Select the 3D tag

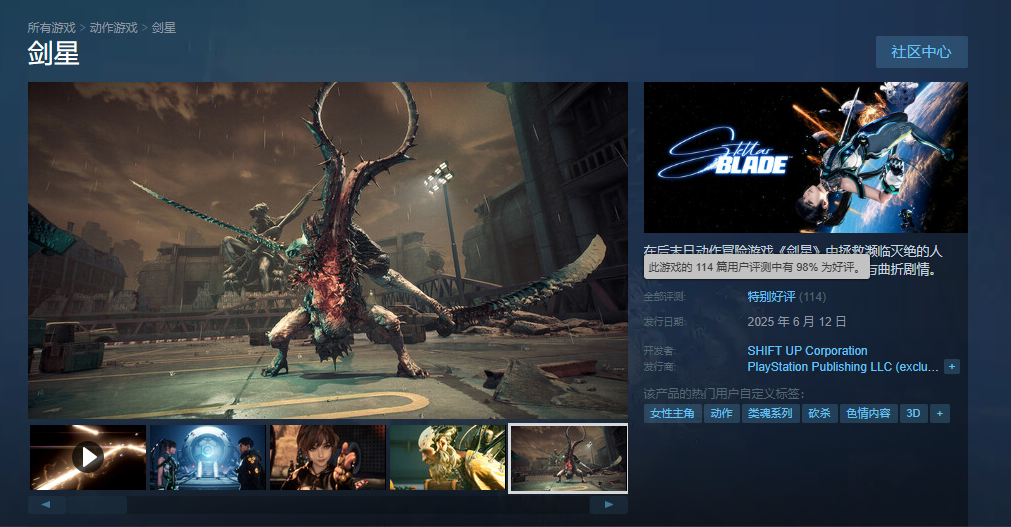914,413
